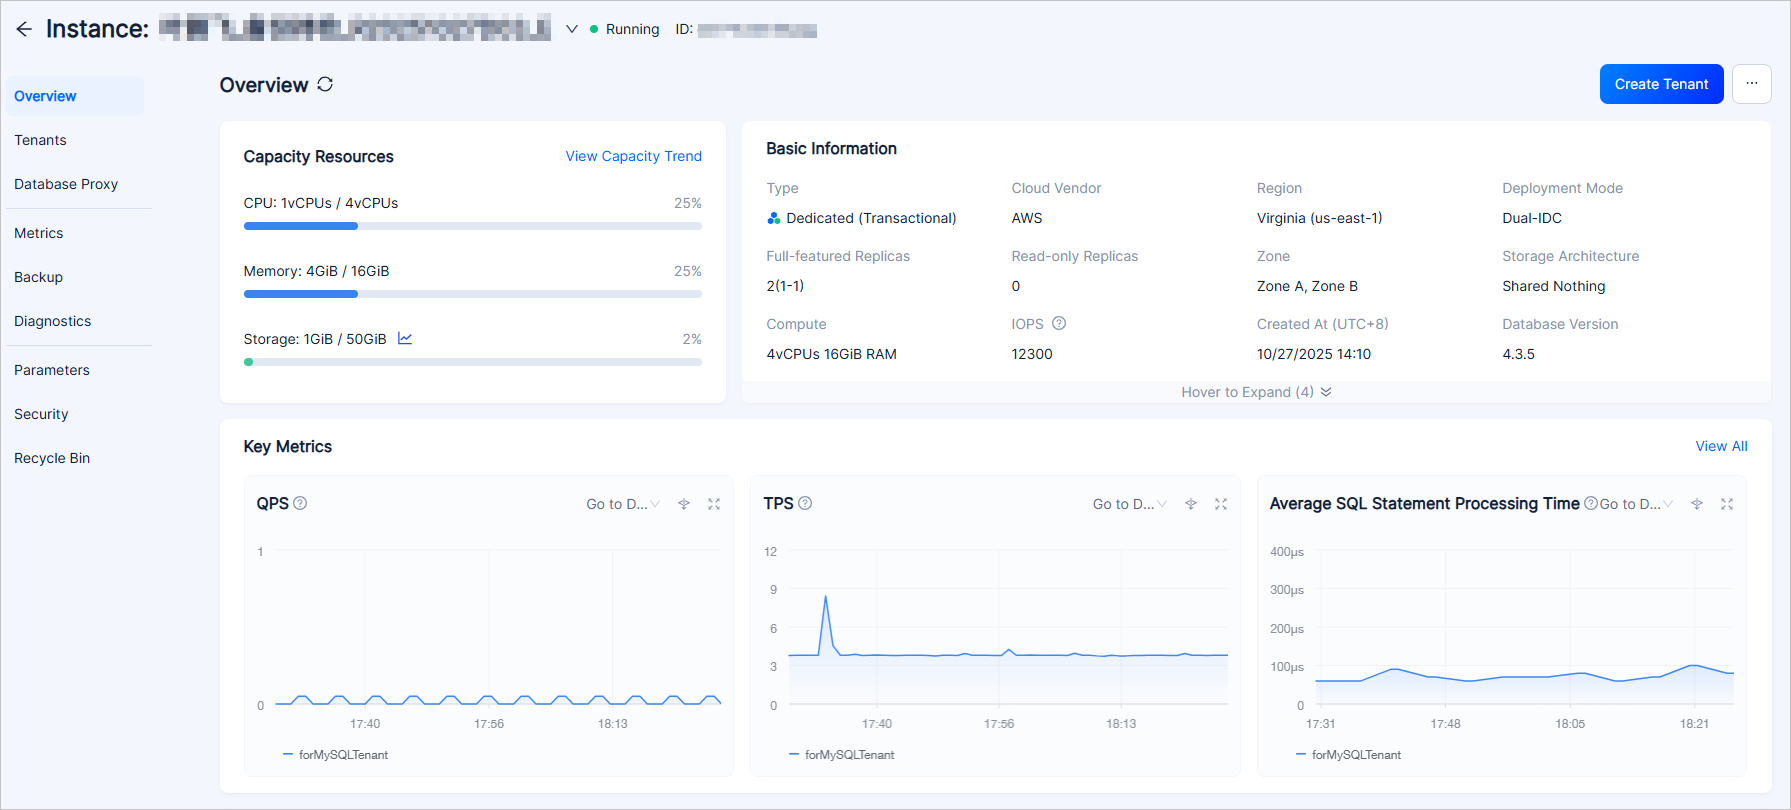Click the Running status indicator
The height and width of the screenshot is (810, 1791).
point(625,29)
